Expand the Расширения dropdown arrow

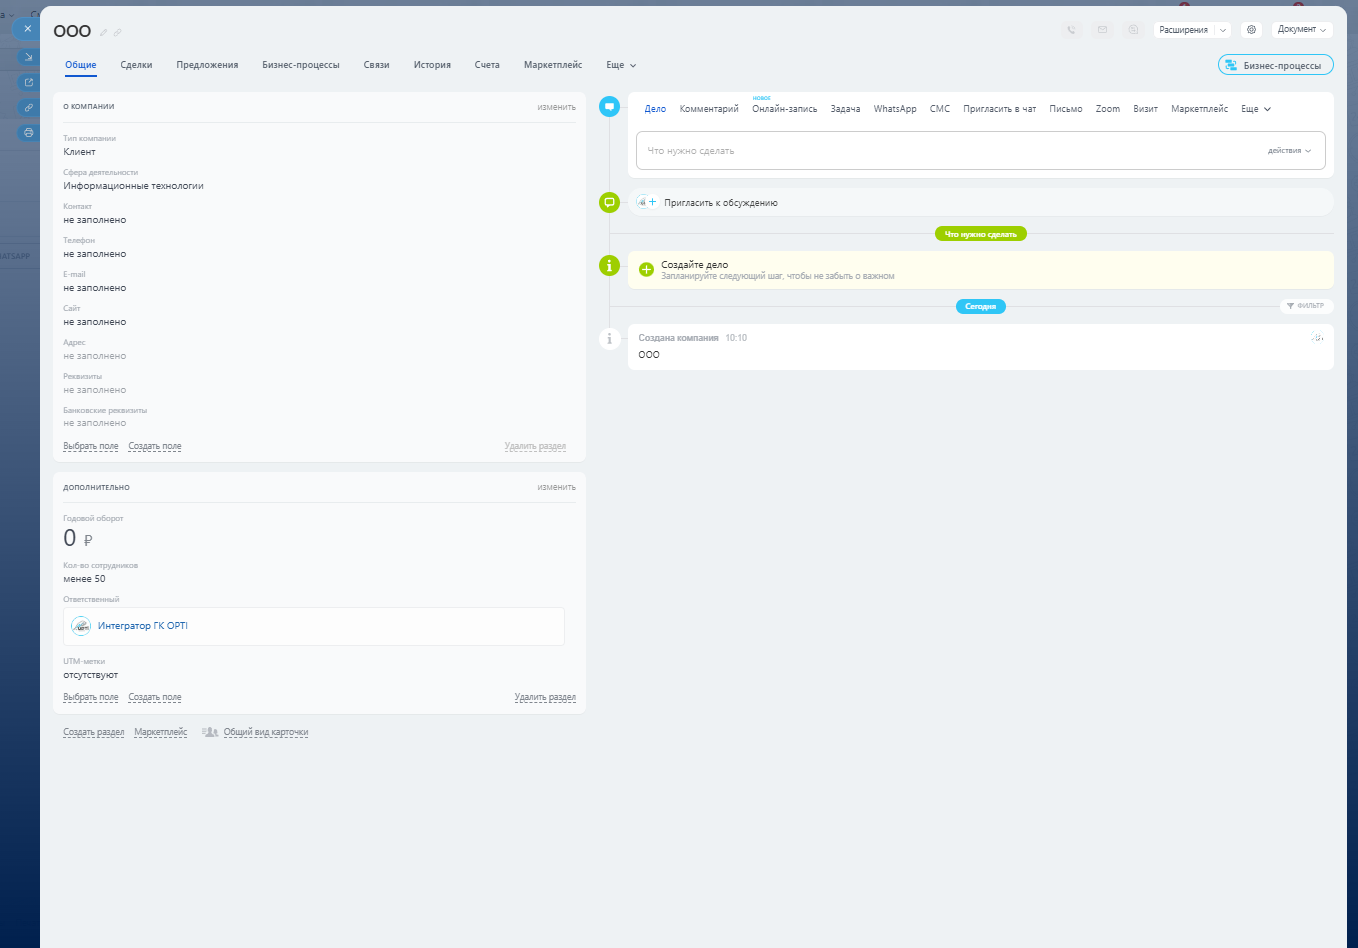click(1223, 30)
